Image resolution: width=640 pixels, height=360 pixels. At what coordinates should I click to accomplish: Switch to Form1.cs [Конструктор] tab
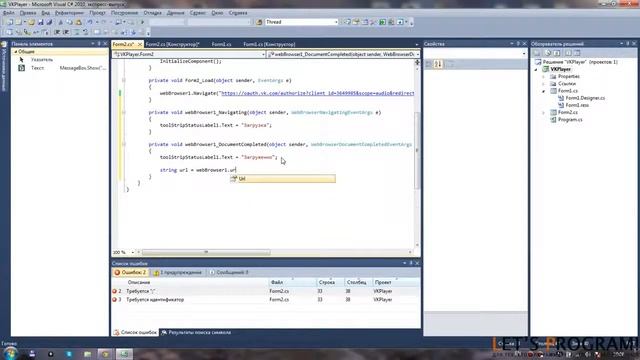tap(269, 44)
